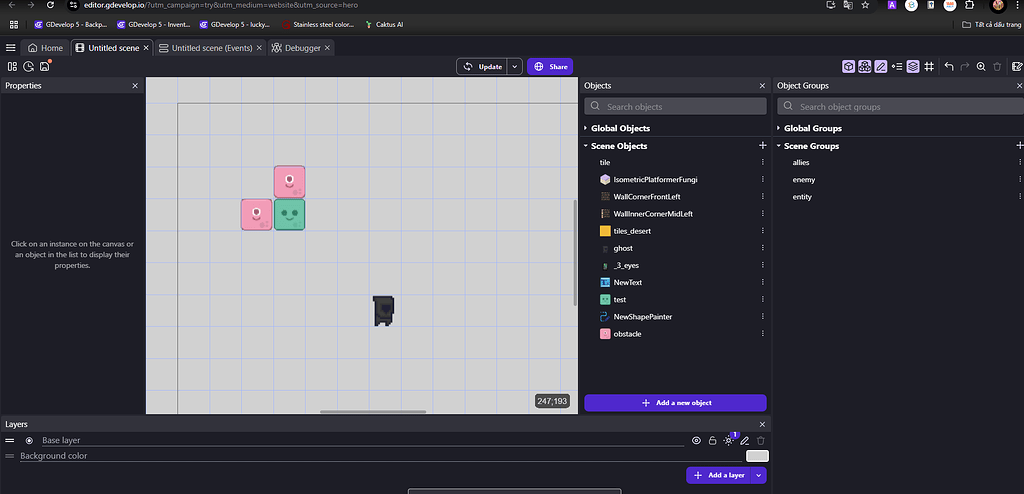Click the green test instance on canvas

click(x=289, y=214)
